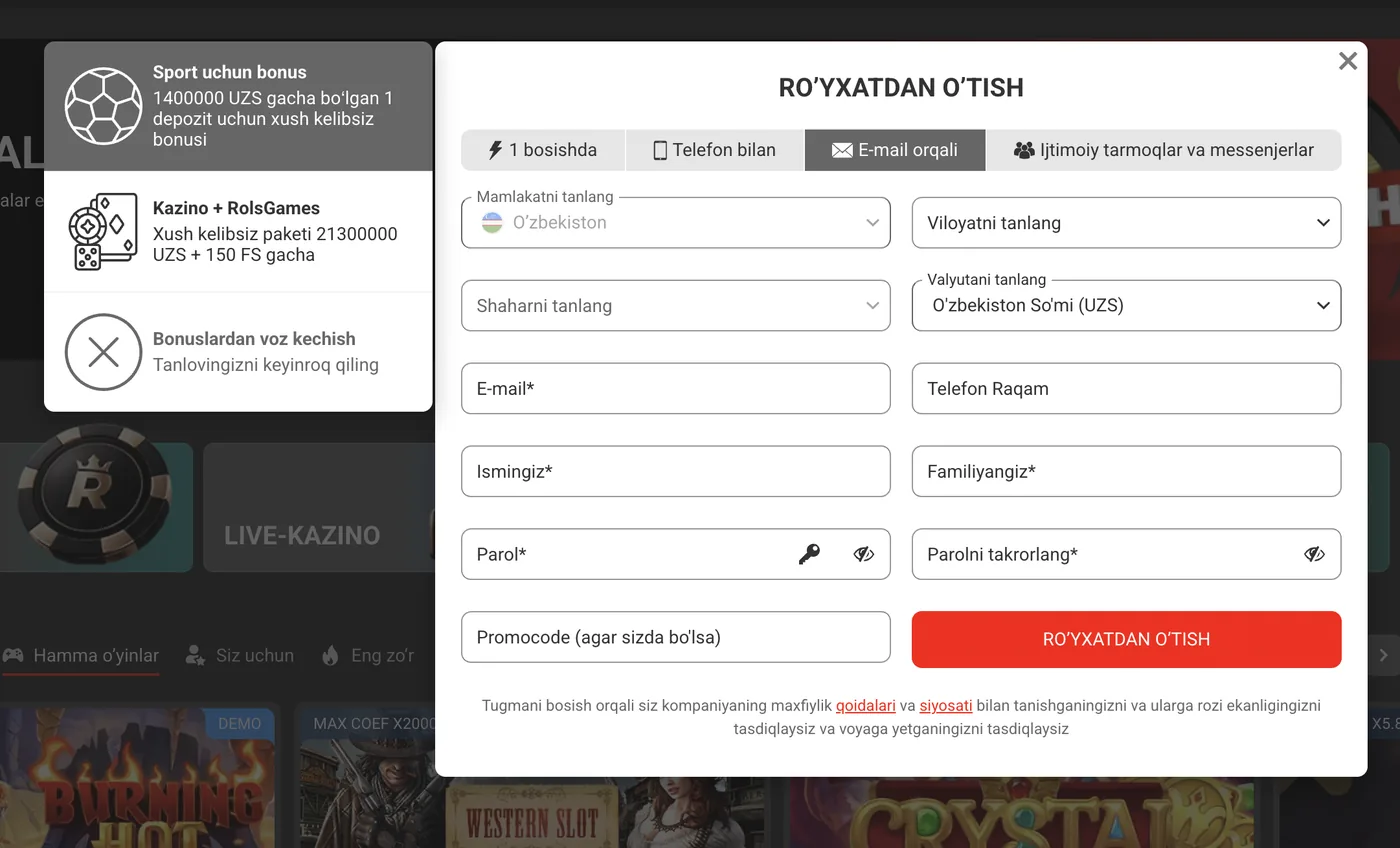Focus the E-mail input field
Image resolution: width=1400 pixels, height=848 pixels.
point(676,389)
